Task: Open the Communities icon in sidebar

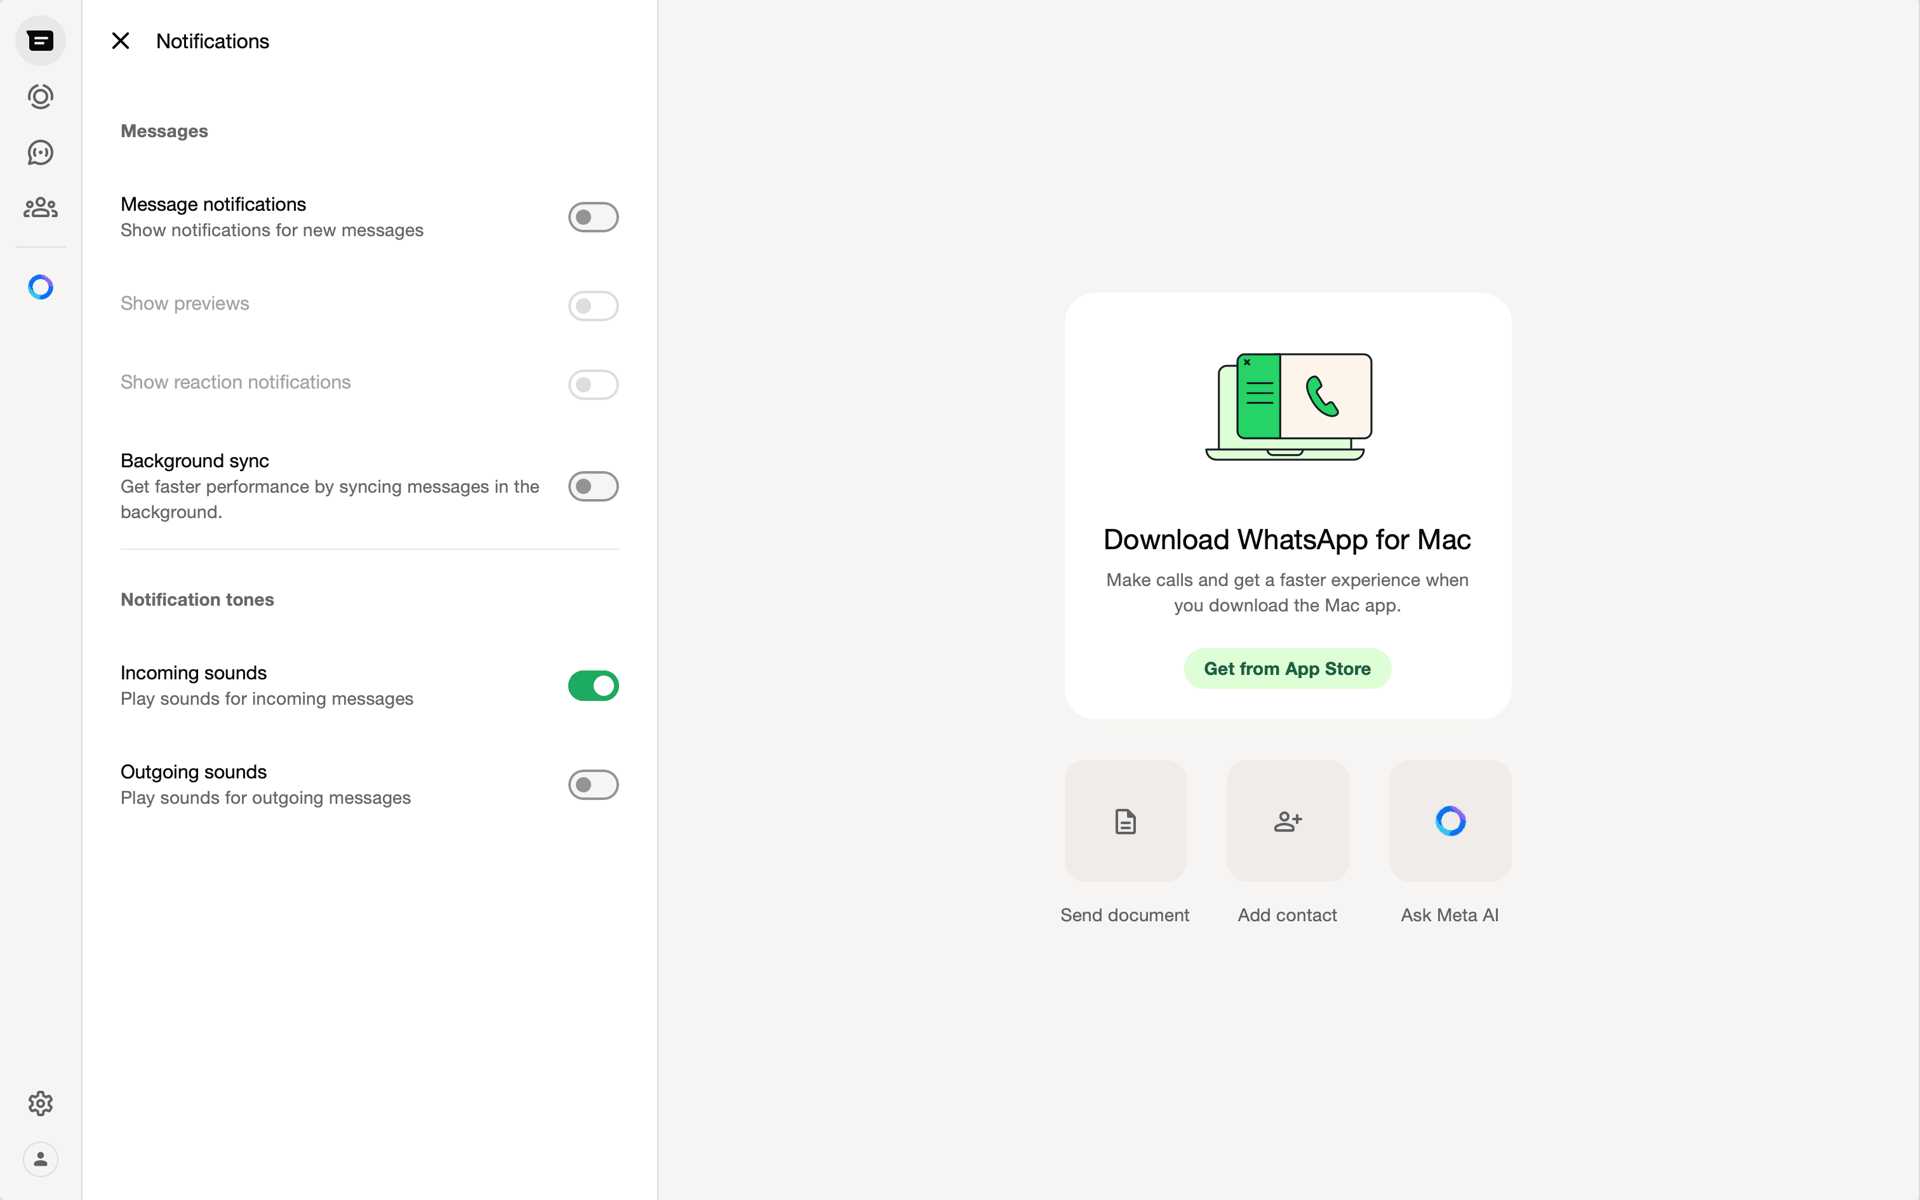Action: (40, 208)
